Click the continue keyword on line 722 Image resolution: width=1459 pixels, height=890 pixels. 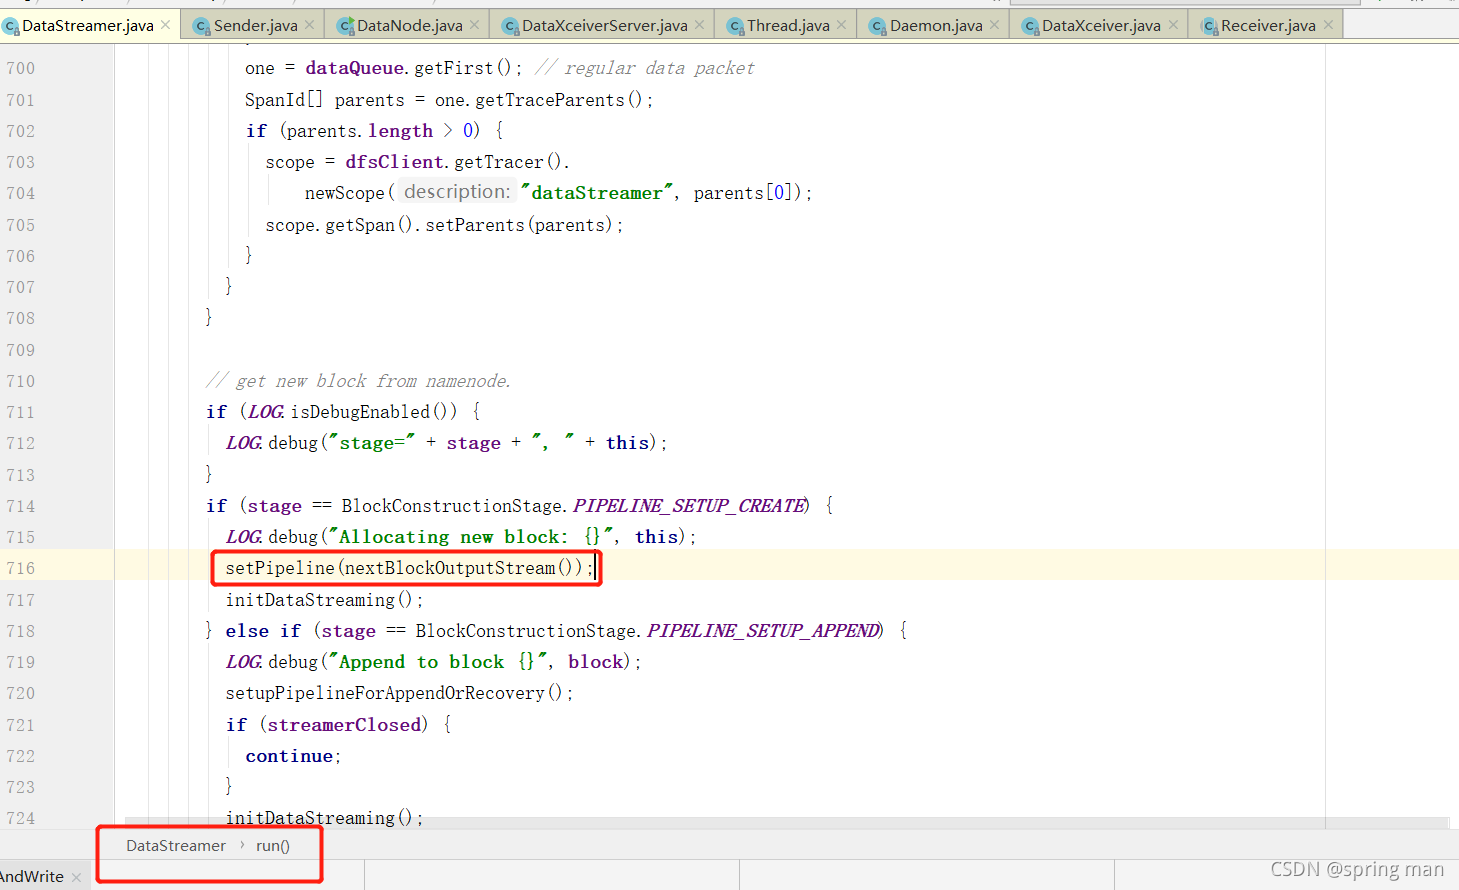click(289, 756)
